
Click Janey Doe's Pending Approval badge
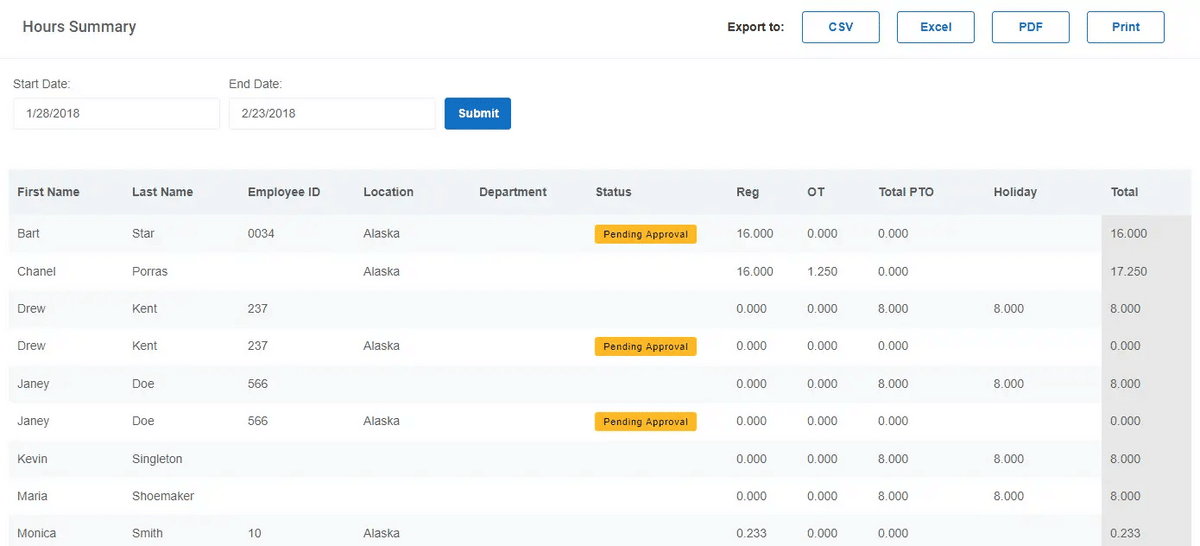(x=646, y=421)
